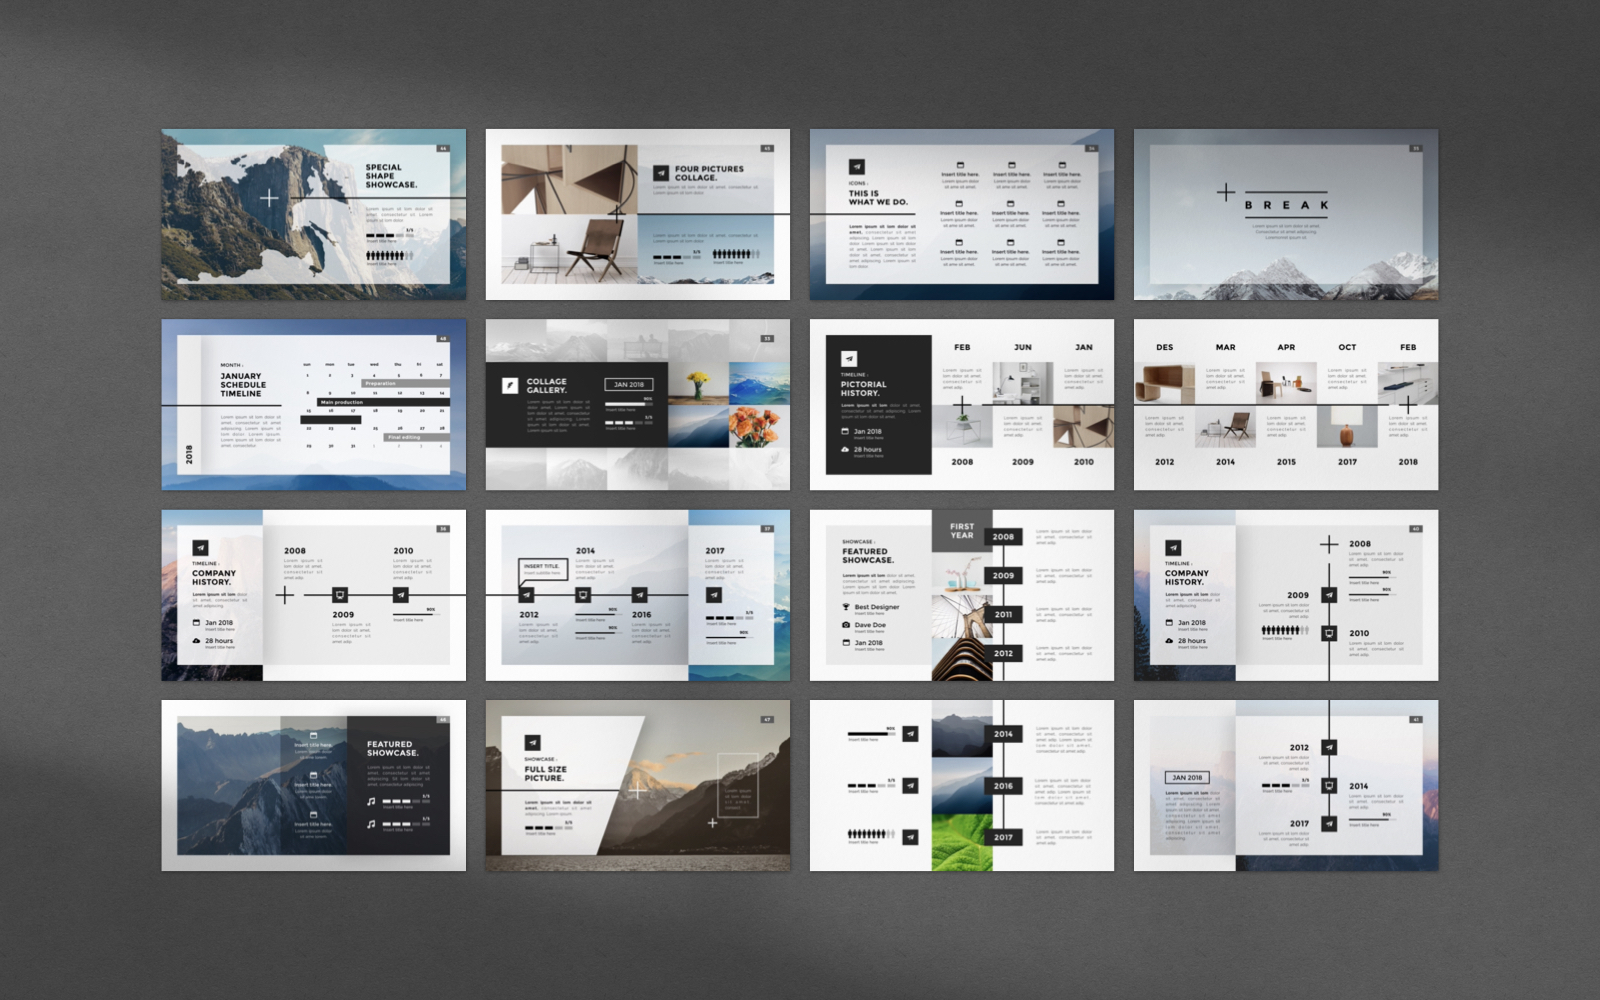Select the 2011 marker on Featured Showcase timeline
1600x1000 pixels.
pyautogui.click(x=1003, y=615)
